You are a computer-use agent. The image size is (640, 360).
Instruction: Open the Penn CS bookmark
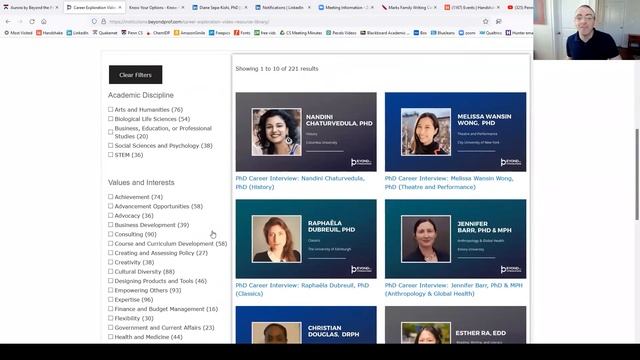click(132, 33)
